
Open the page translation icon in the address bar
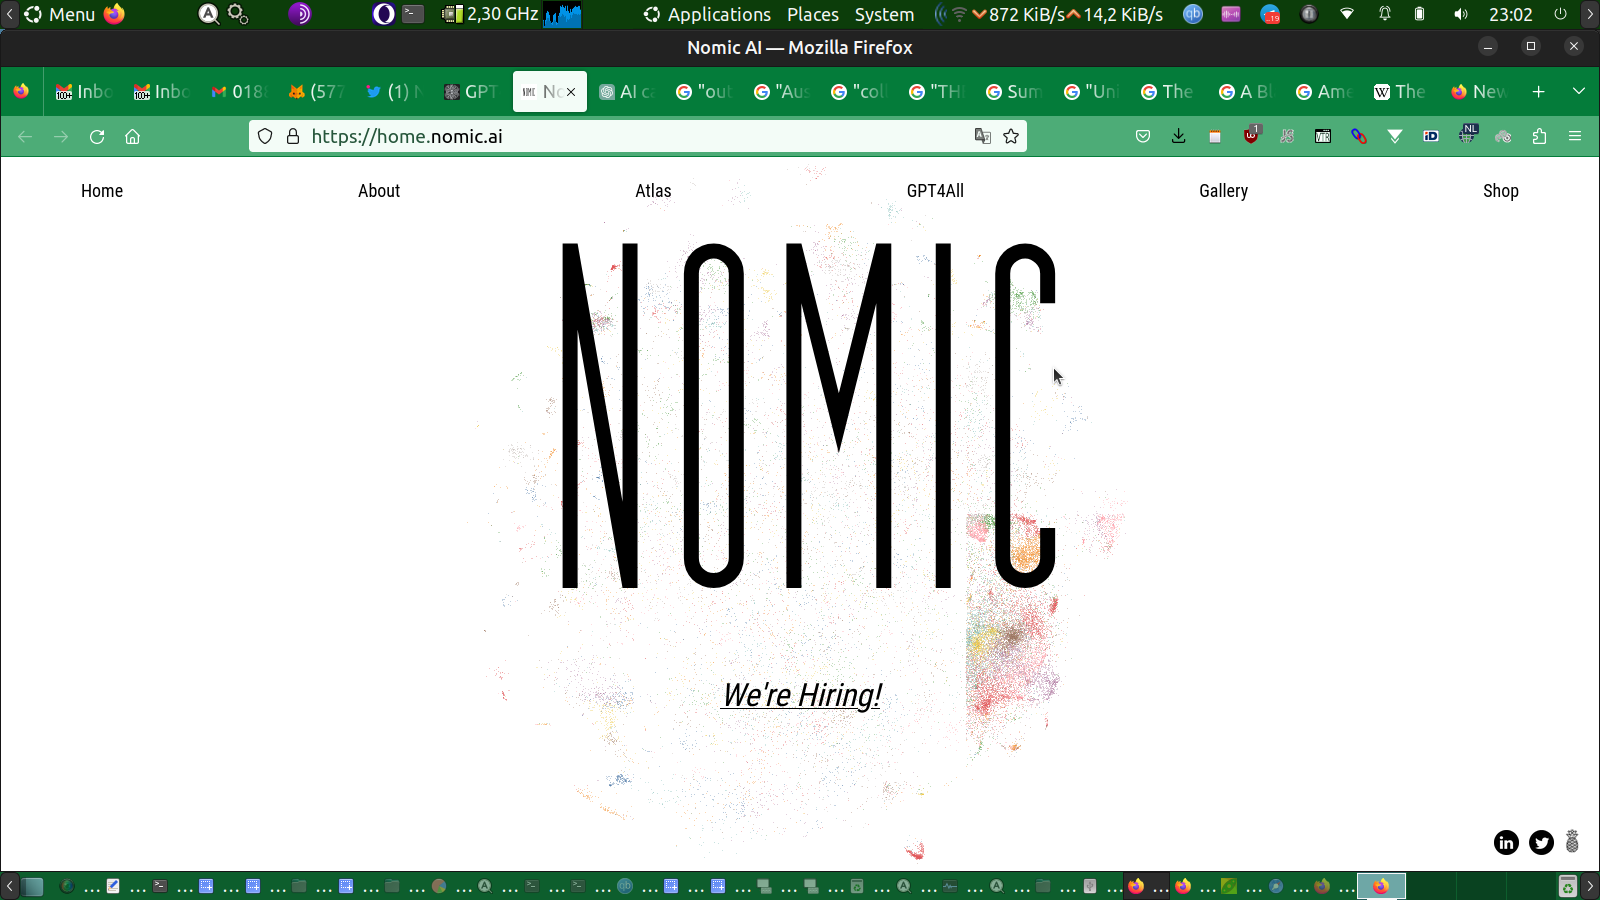pyautogui.click(x=983, y=137)
